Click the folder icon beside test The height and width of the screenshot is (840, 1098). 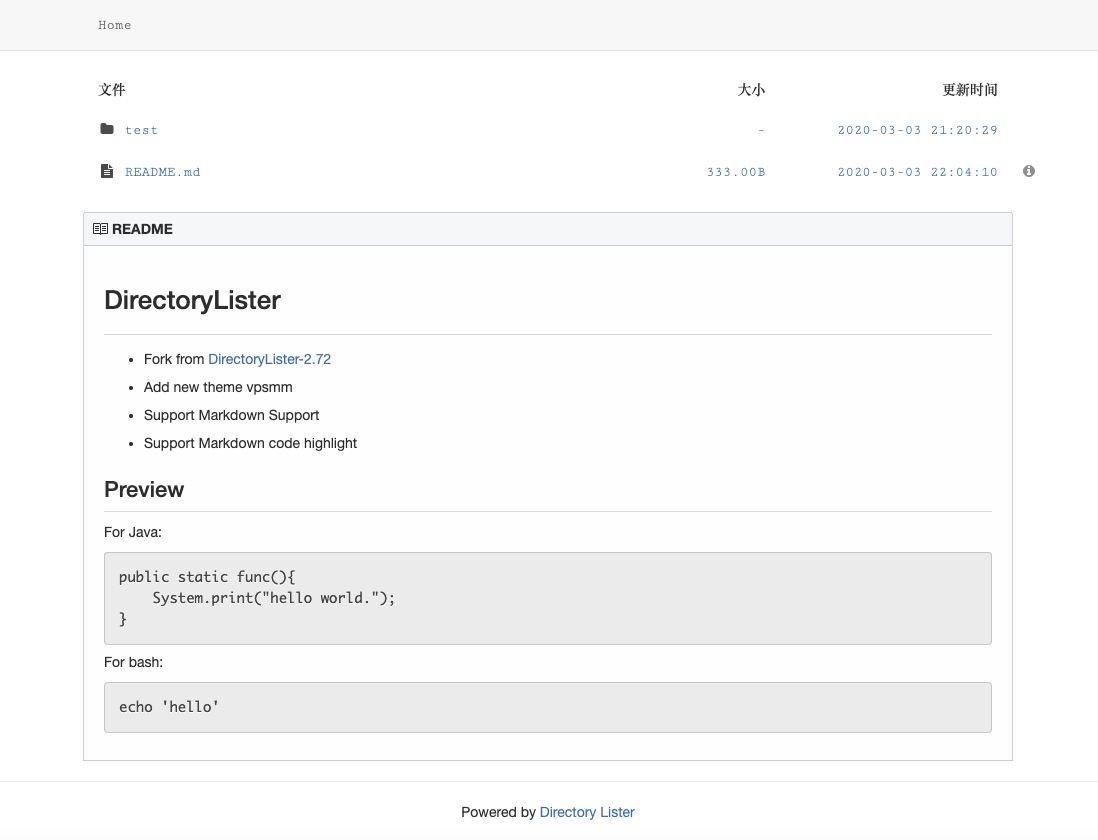tap(107, 129)
